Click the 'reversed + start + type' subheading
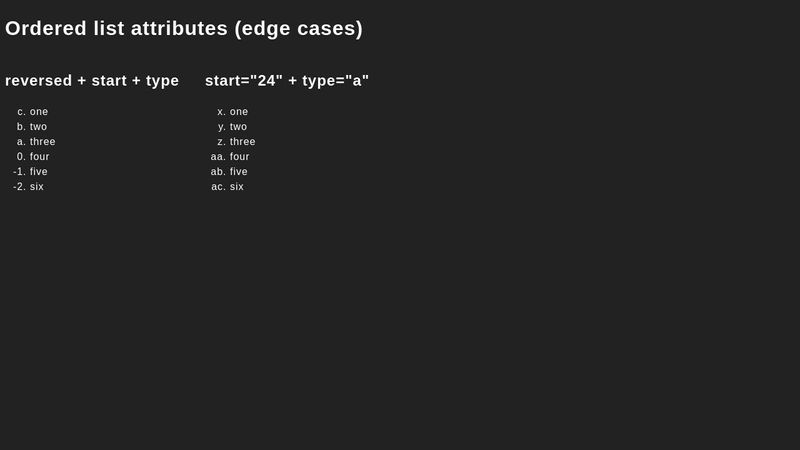The width and height of the screenshot is (800, 450). point(92,81)
